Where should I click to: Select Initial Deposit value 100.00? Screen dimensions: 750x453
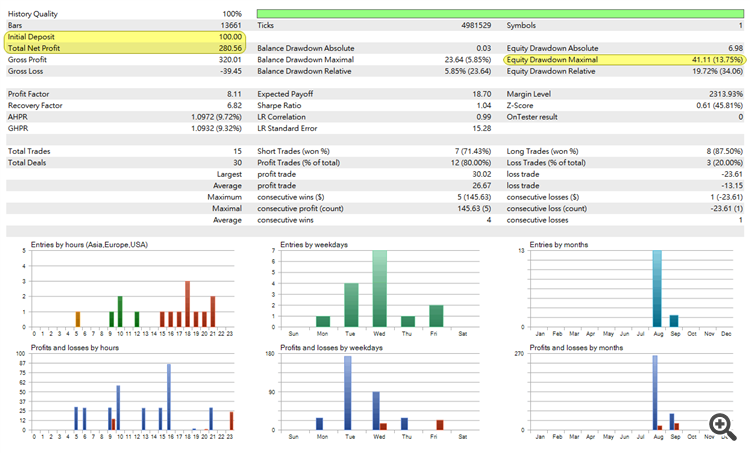[x=231, y=37]
